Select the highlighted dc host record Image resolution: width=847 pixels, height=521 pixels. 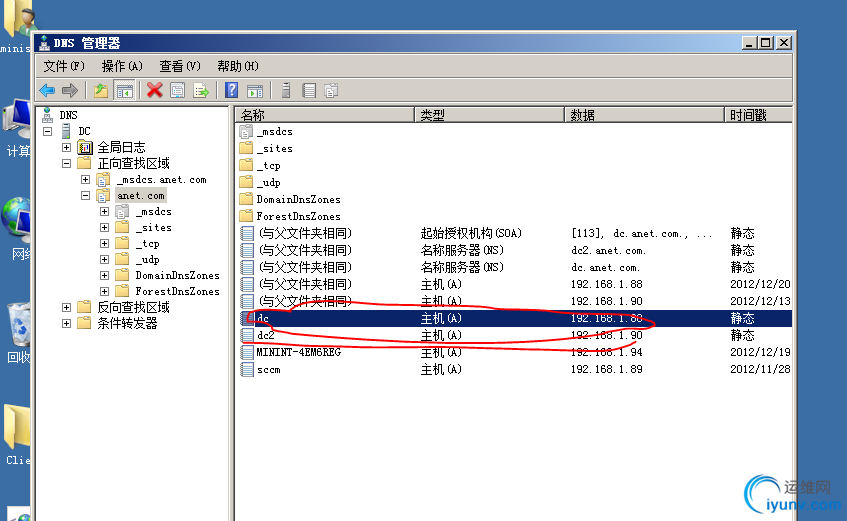tap(515, 318)
